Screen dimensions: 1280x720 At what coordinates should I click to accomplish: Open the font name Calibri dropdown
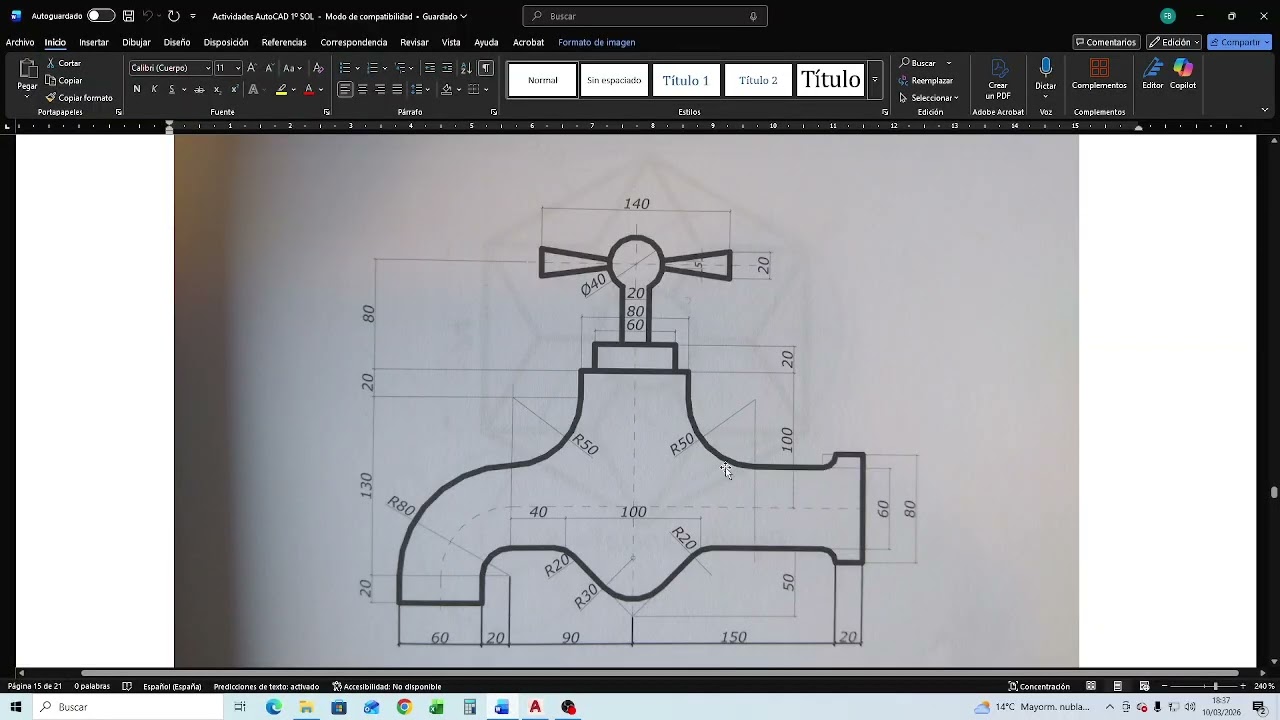(x=208, y=68)
